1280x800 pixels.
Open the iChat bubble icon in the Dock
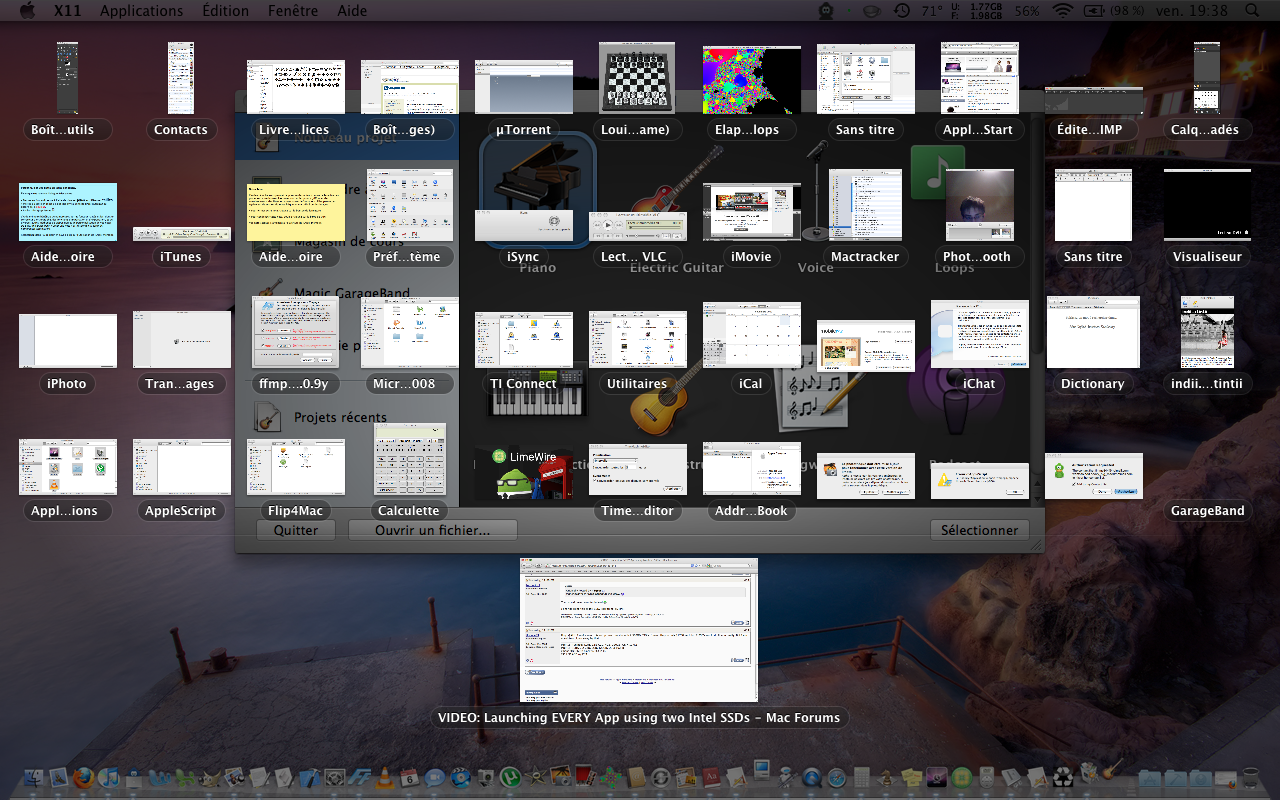click(434, 777)
